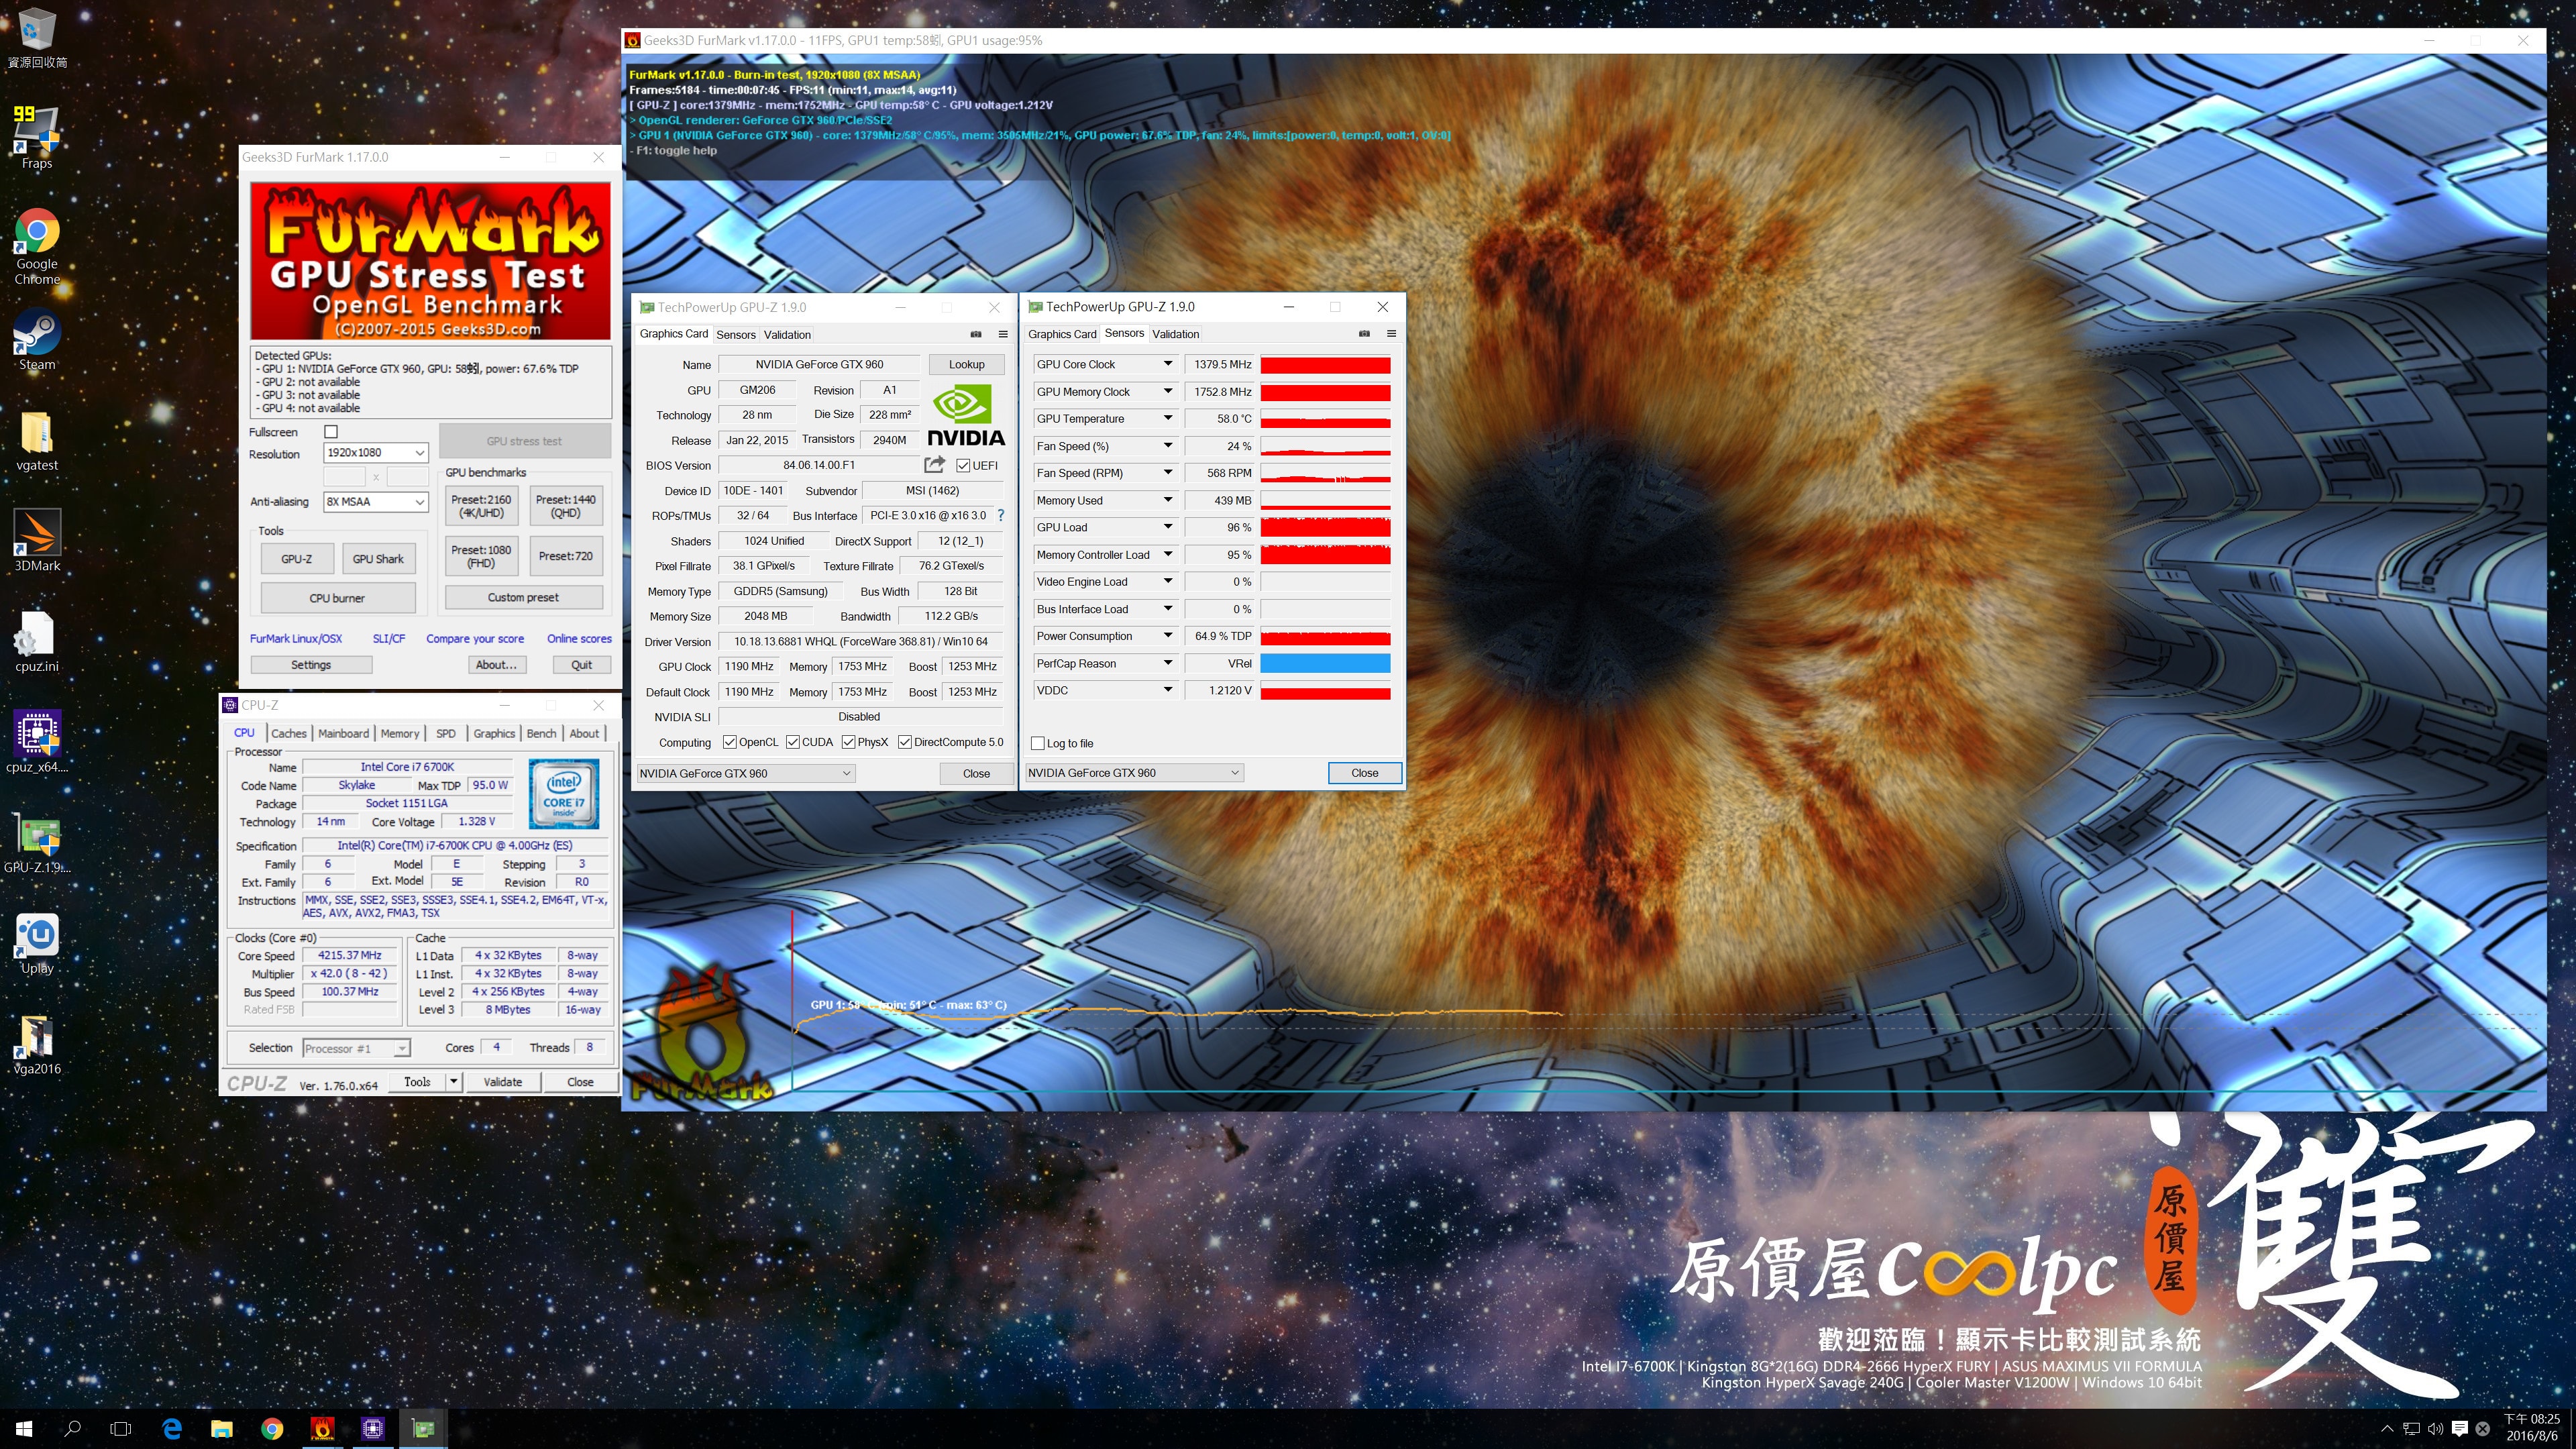Open the Online scores link
This screenshot has width=2576, height=1449.
(579, 639)
